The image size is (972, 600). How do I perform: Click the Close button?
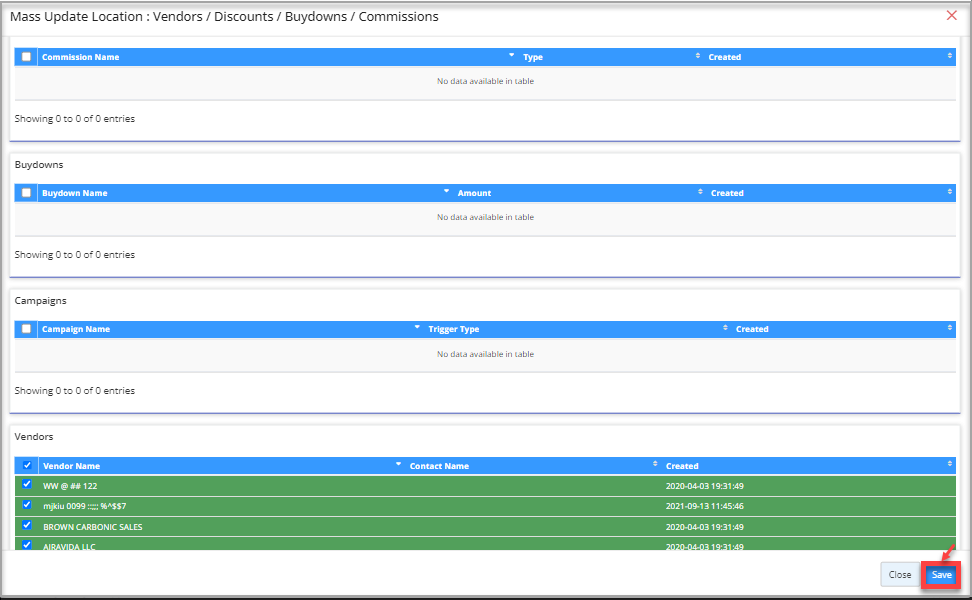pos(899,575)
